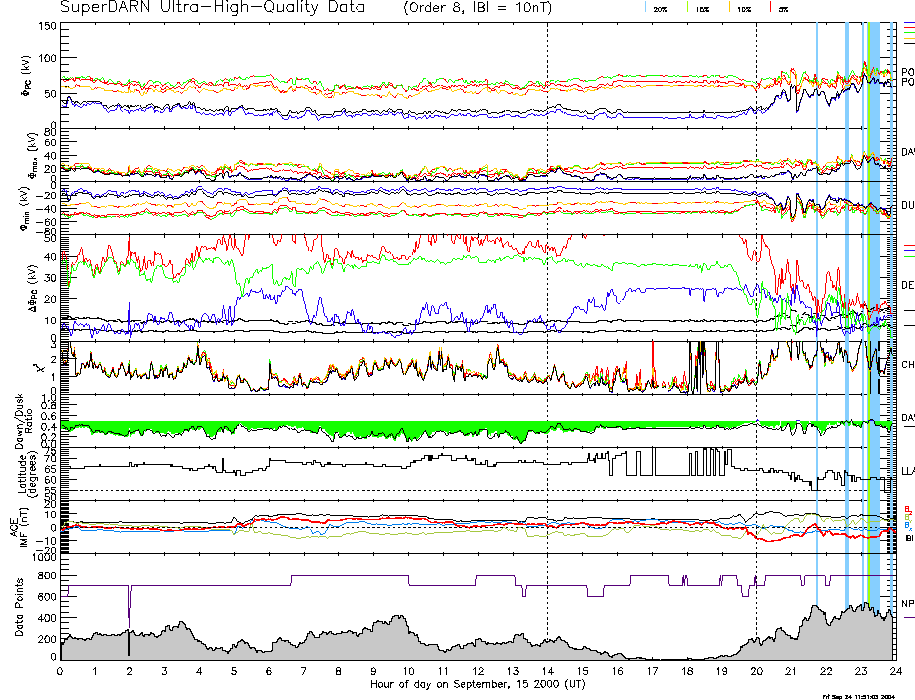Click the widest light-blue band near hour 23
The width and height of the screenshot is (915, 700).
click(874, 300)
